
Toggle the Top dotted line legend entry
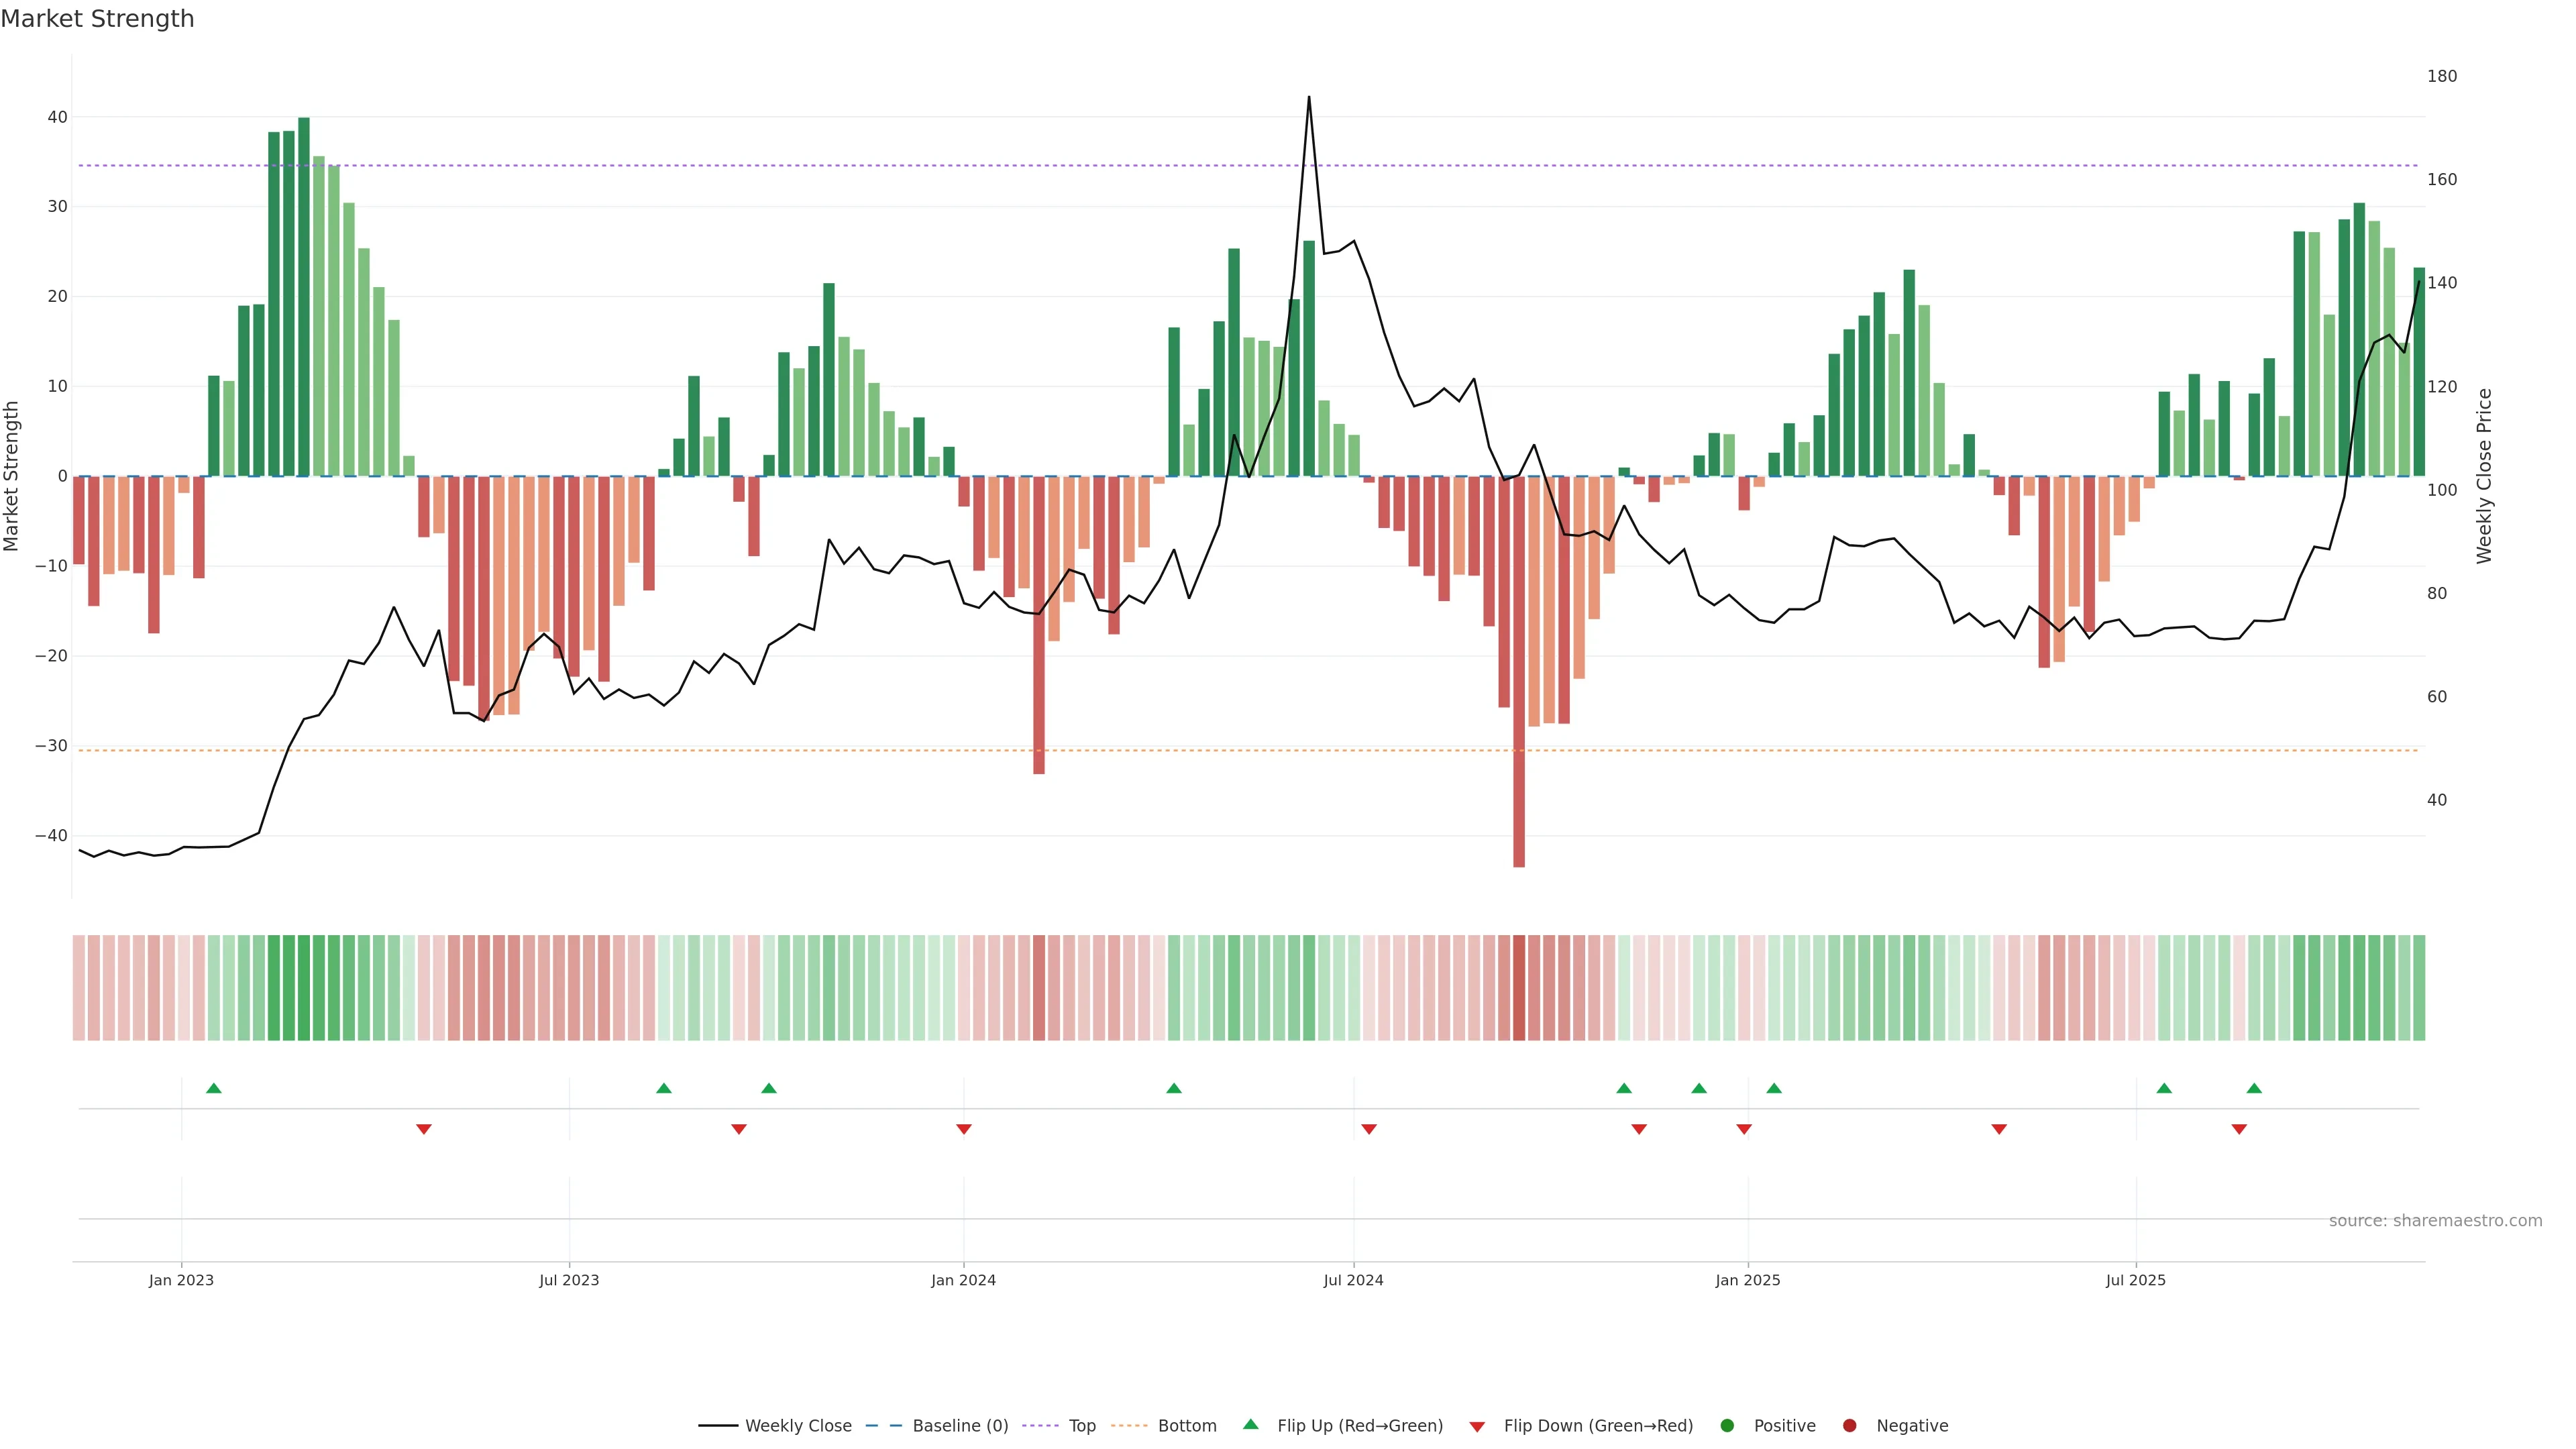click(1082, 1426)
